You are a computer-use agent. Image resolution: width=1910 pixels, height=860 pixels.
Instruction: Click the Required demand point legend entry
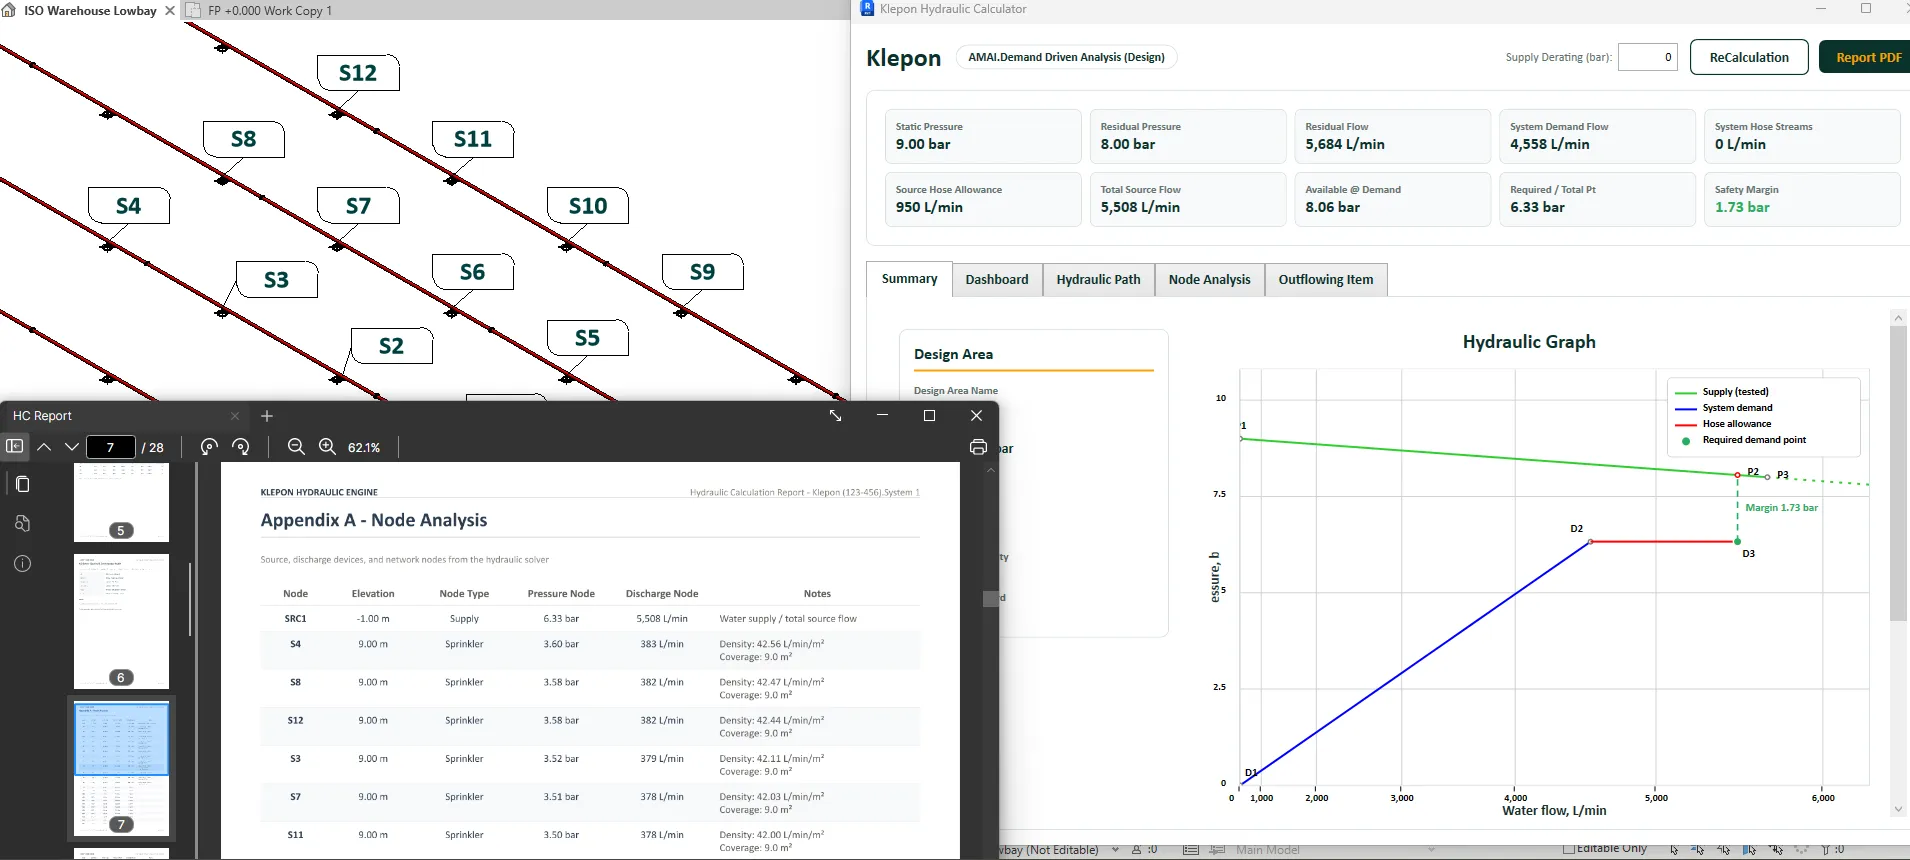(x=1742, y=440)
